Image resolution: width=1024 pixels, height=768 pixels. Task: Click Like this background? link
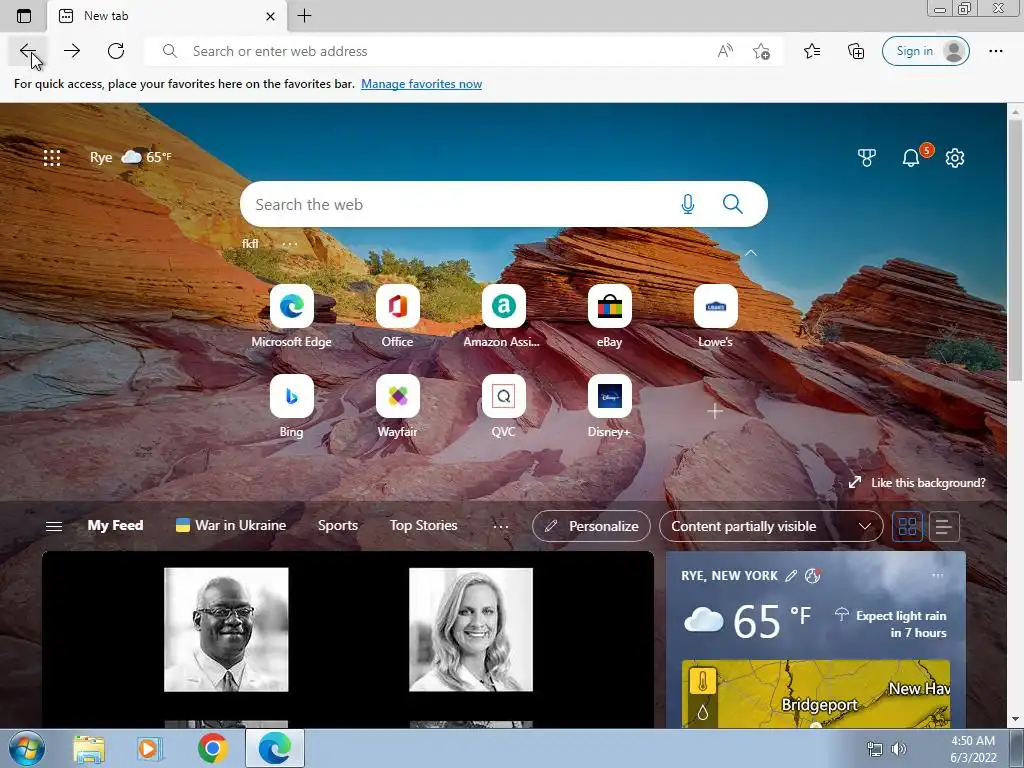click(x=918, y=483)
